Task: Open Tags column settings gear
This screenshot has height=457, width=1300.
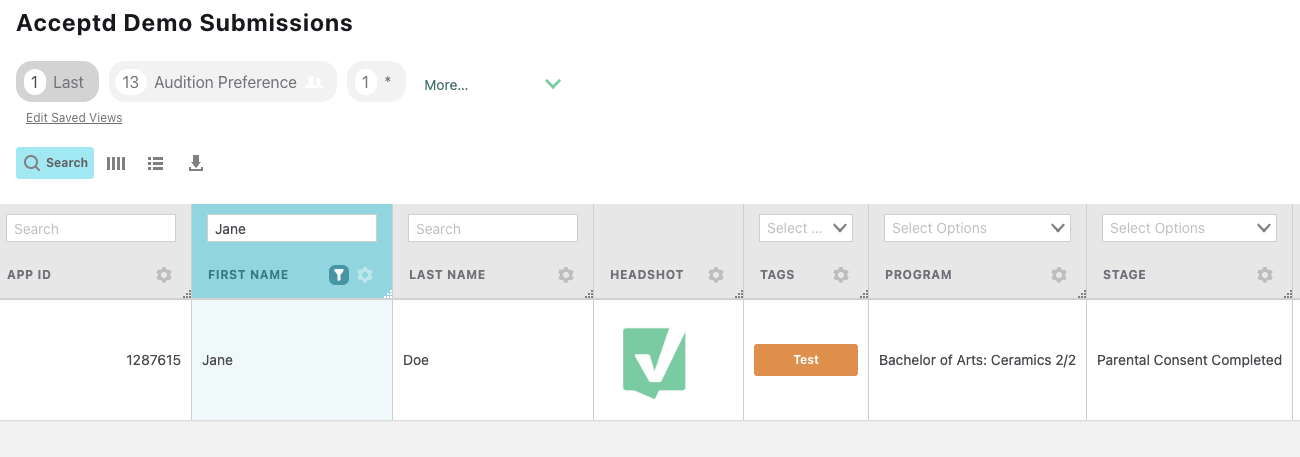Action: [841, 275]
